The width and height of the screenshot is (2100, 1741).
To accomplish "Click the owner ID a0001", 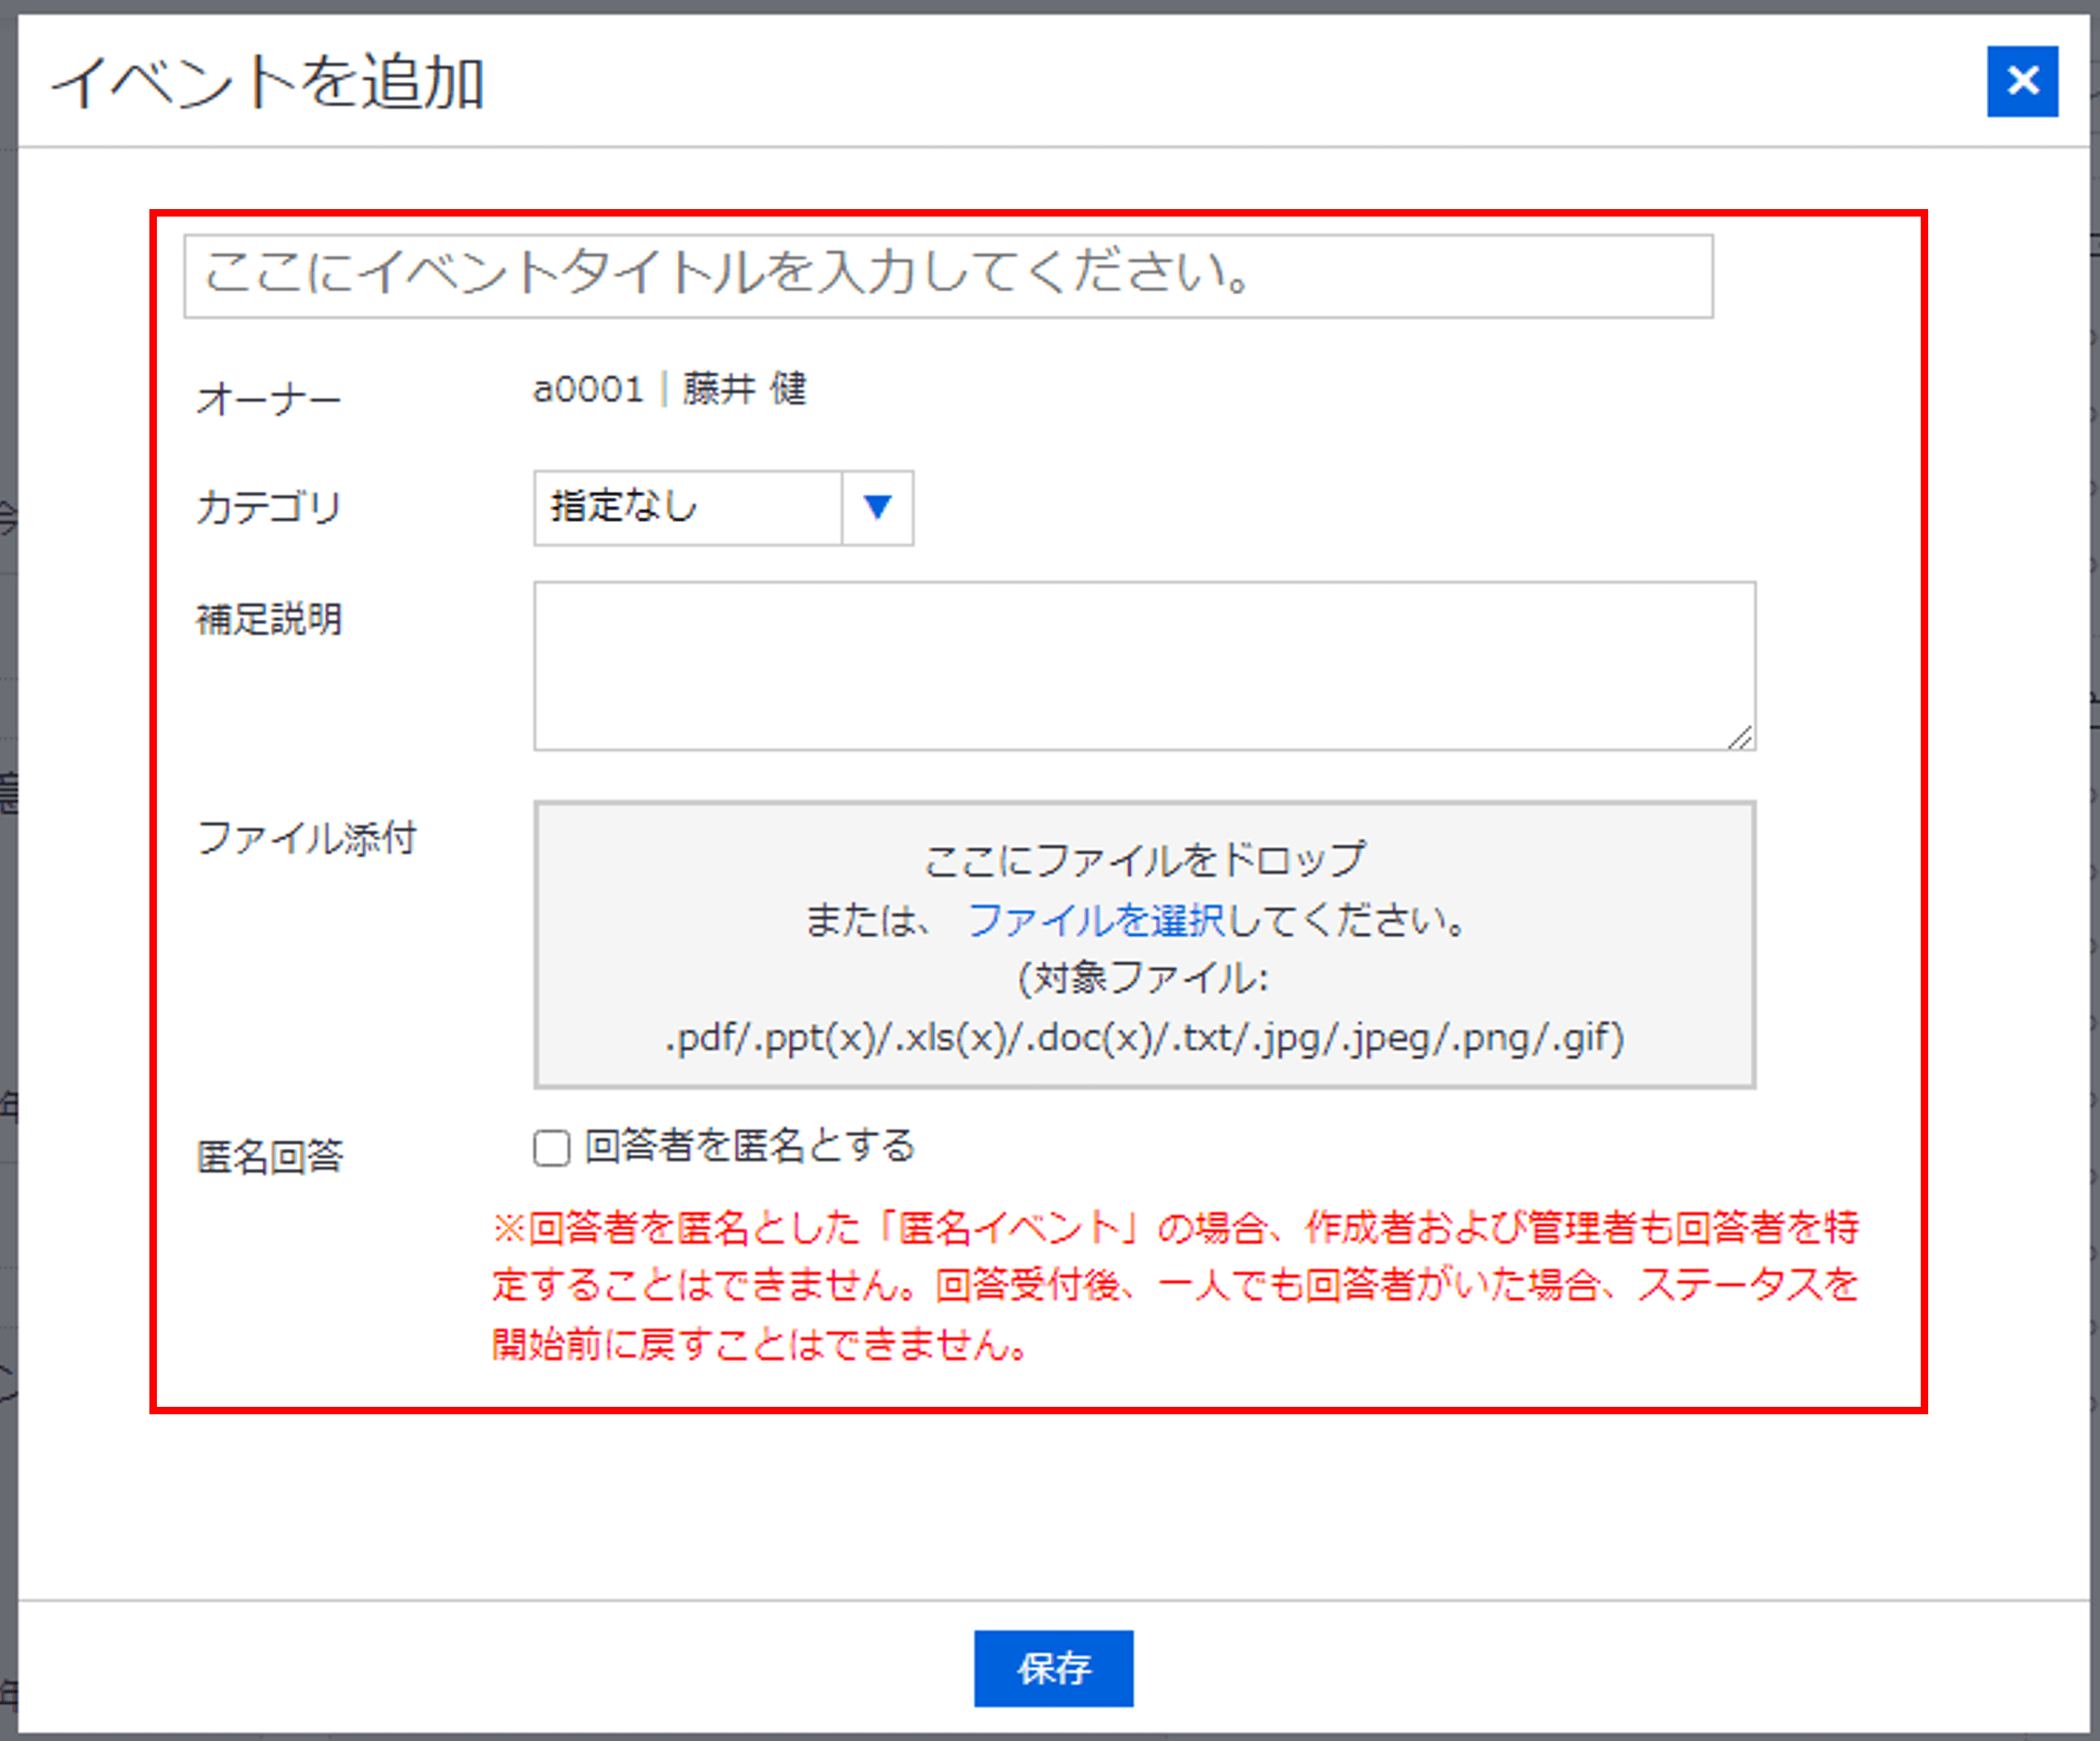I will 588,389.
